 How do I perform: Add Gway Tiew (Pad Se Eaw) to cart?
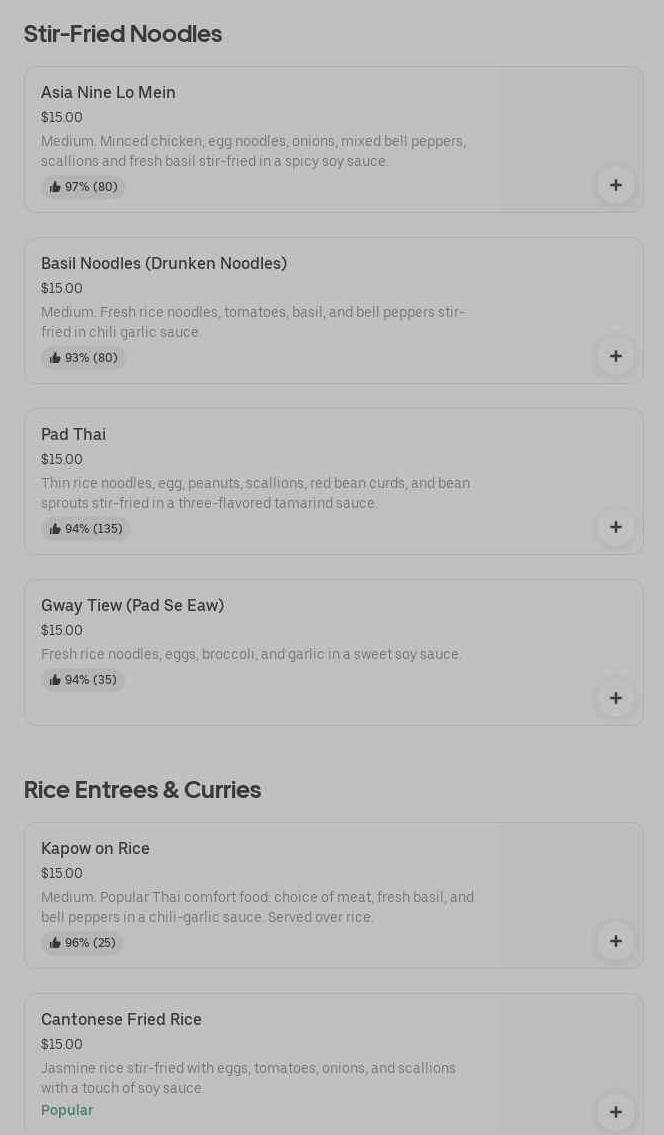tap(615, 698)
